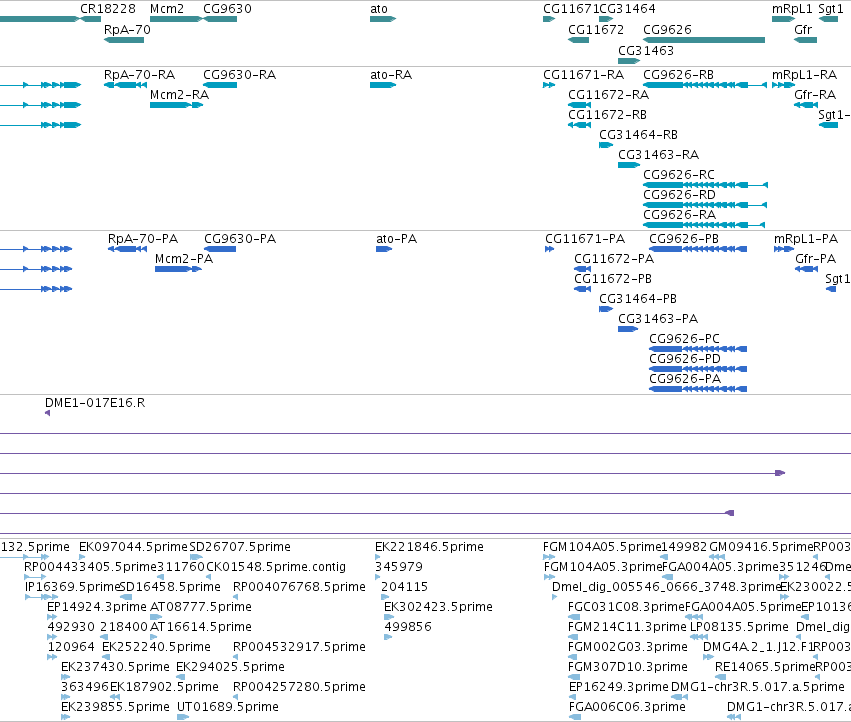Open the CG31464-PB protein label
Viewport: 851px width, 722px height.
638,299
